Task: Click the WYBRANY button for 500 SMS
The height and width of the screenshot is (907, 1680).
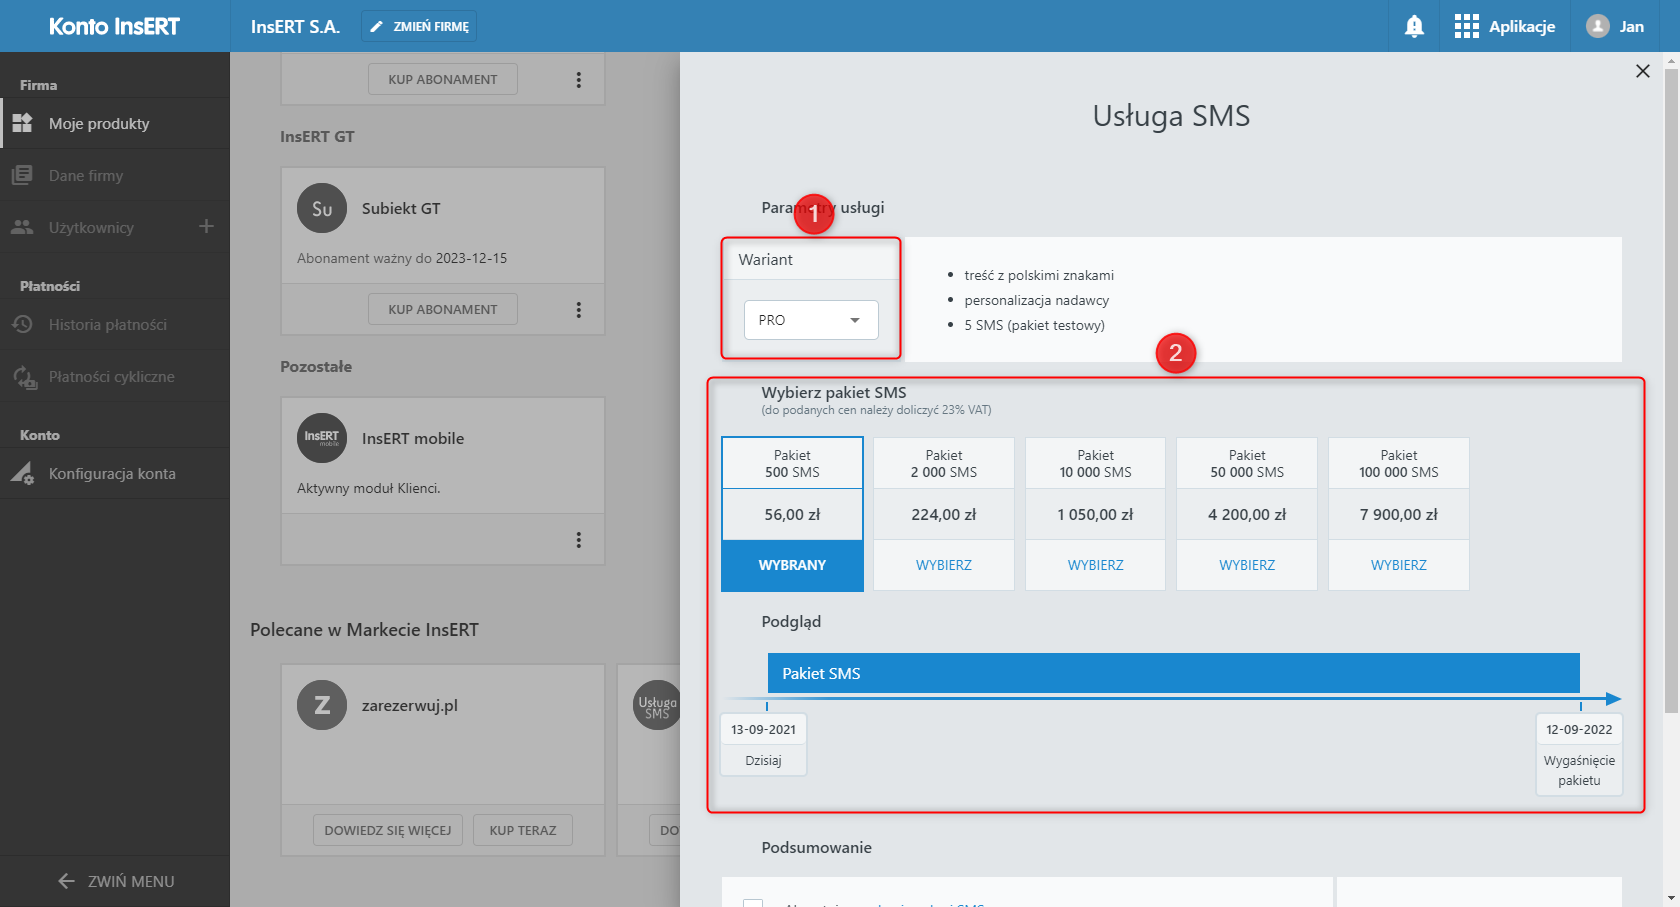Action: (792, 565)
